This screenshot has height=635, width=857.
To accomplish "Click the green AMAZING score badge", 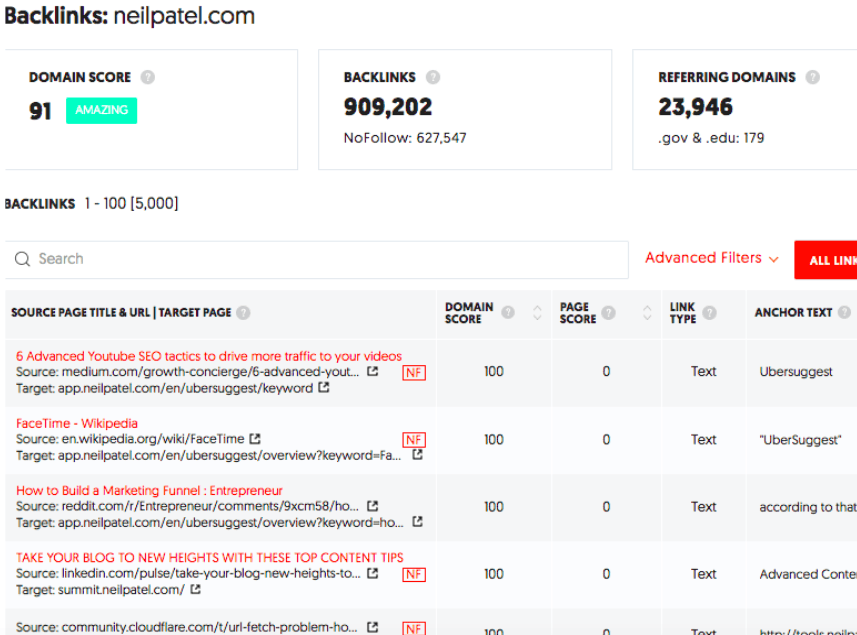I will click(x=101, y=110).
